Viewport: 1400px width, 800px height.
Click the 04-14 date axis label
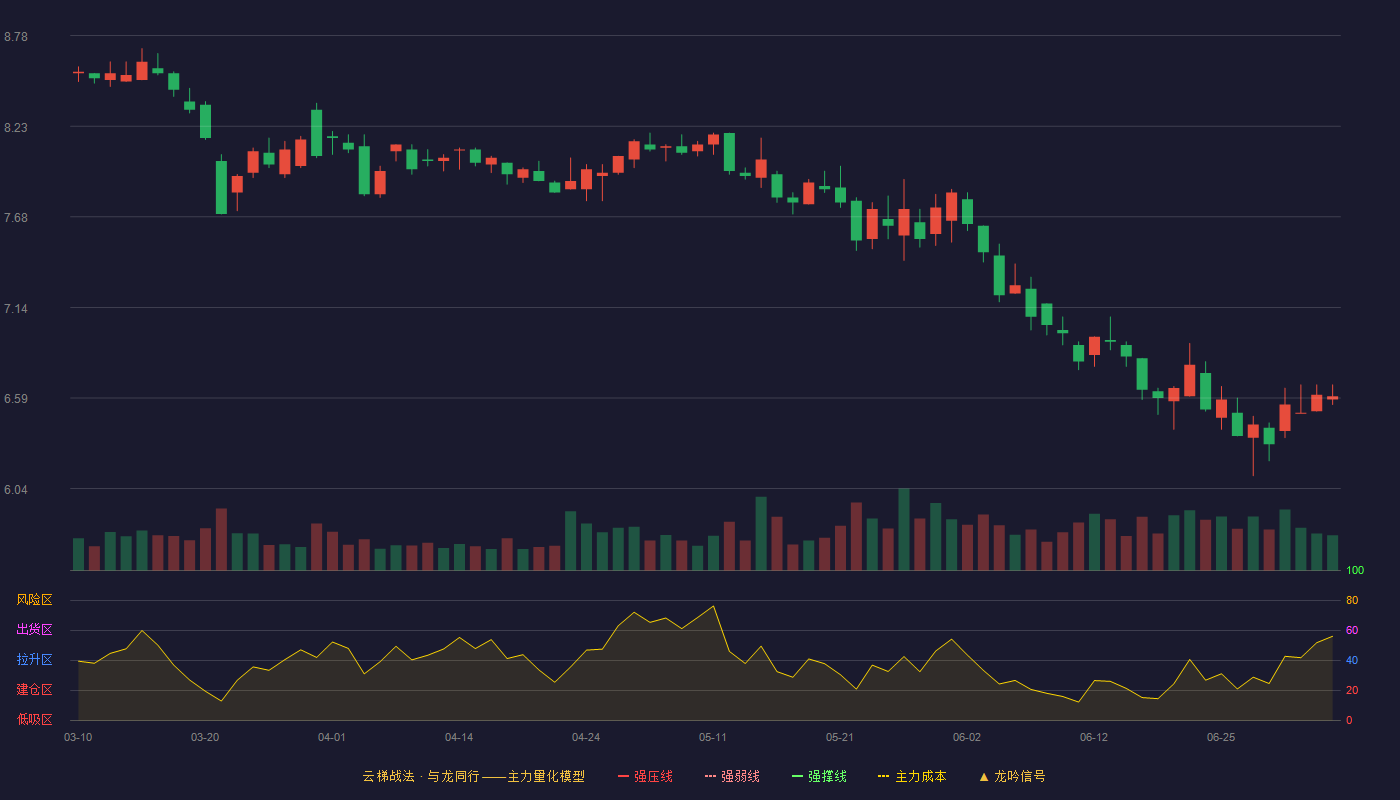pos(459,737)
